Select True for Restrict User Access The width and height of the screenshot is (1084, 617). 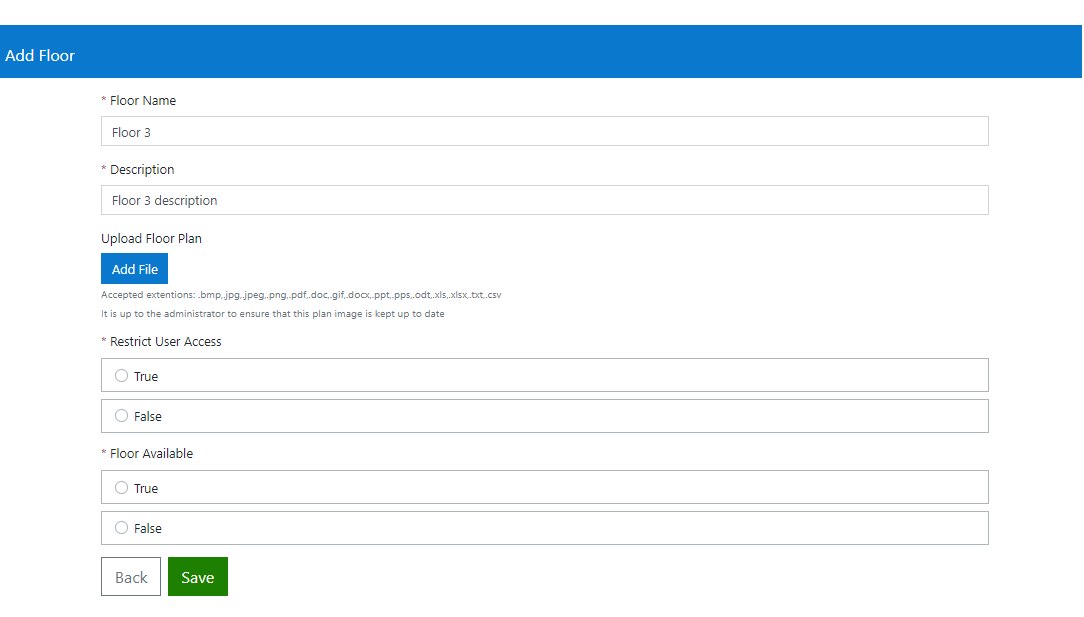[x=122, y=376]
